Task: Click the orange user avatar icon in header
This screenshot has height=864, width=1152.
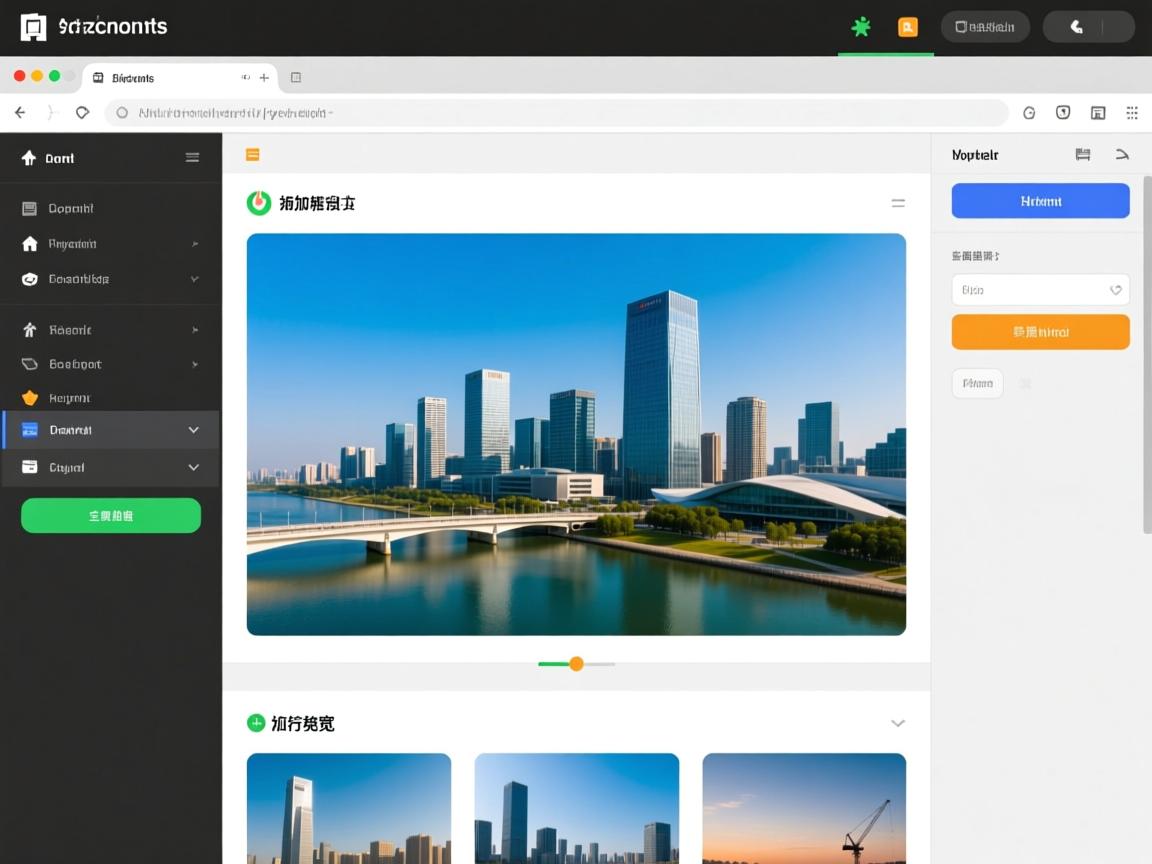Action: 907,27
